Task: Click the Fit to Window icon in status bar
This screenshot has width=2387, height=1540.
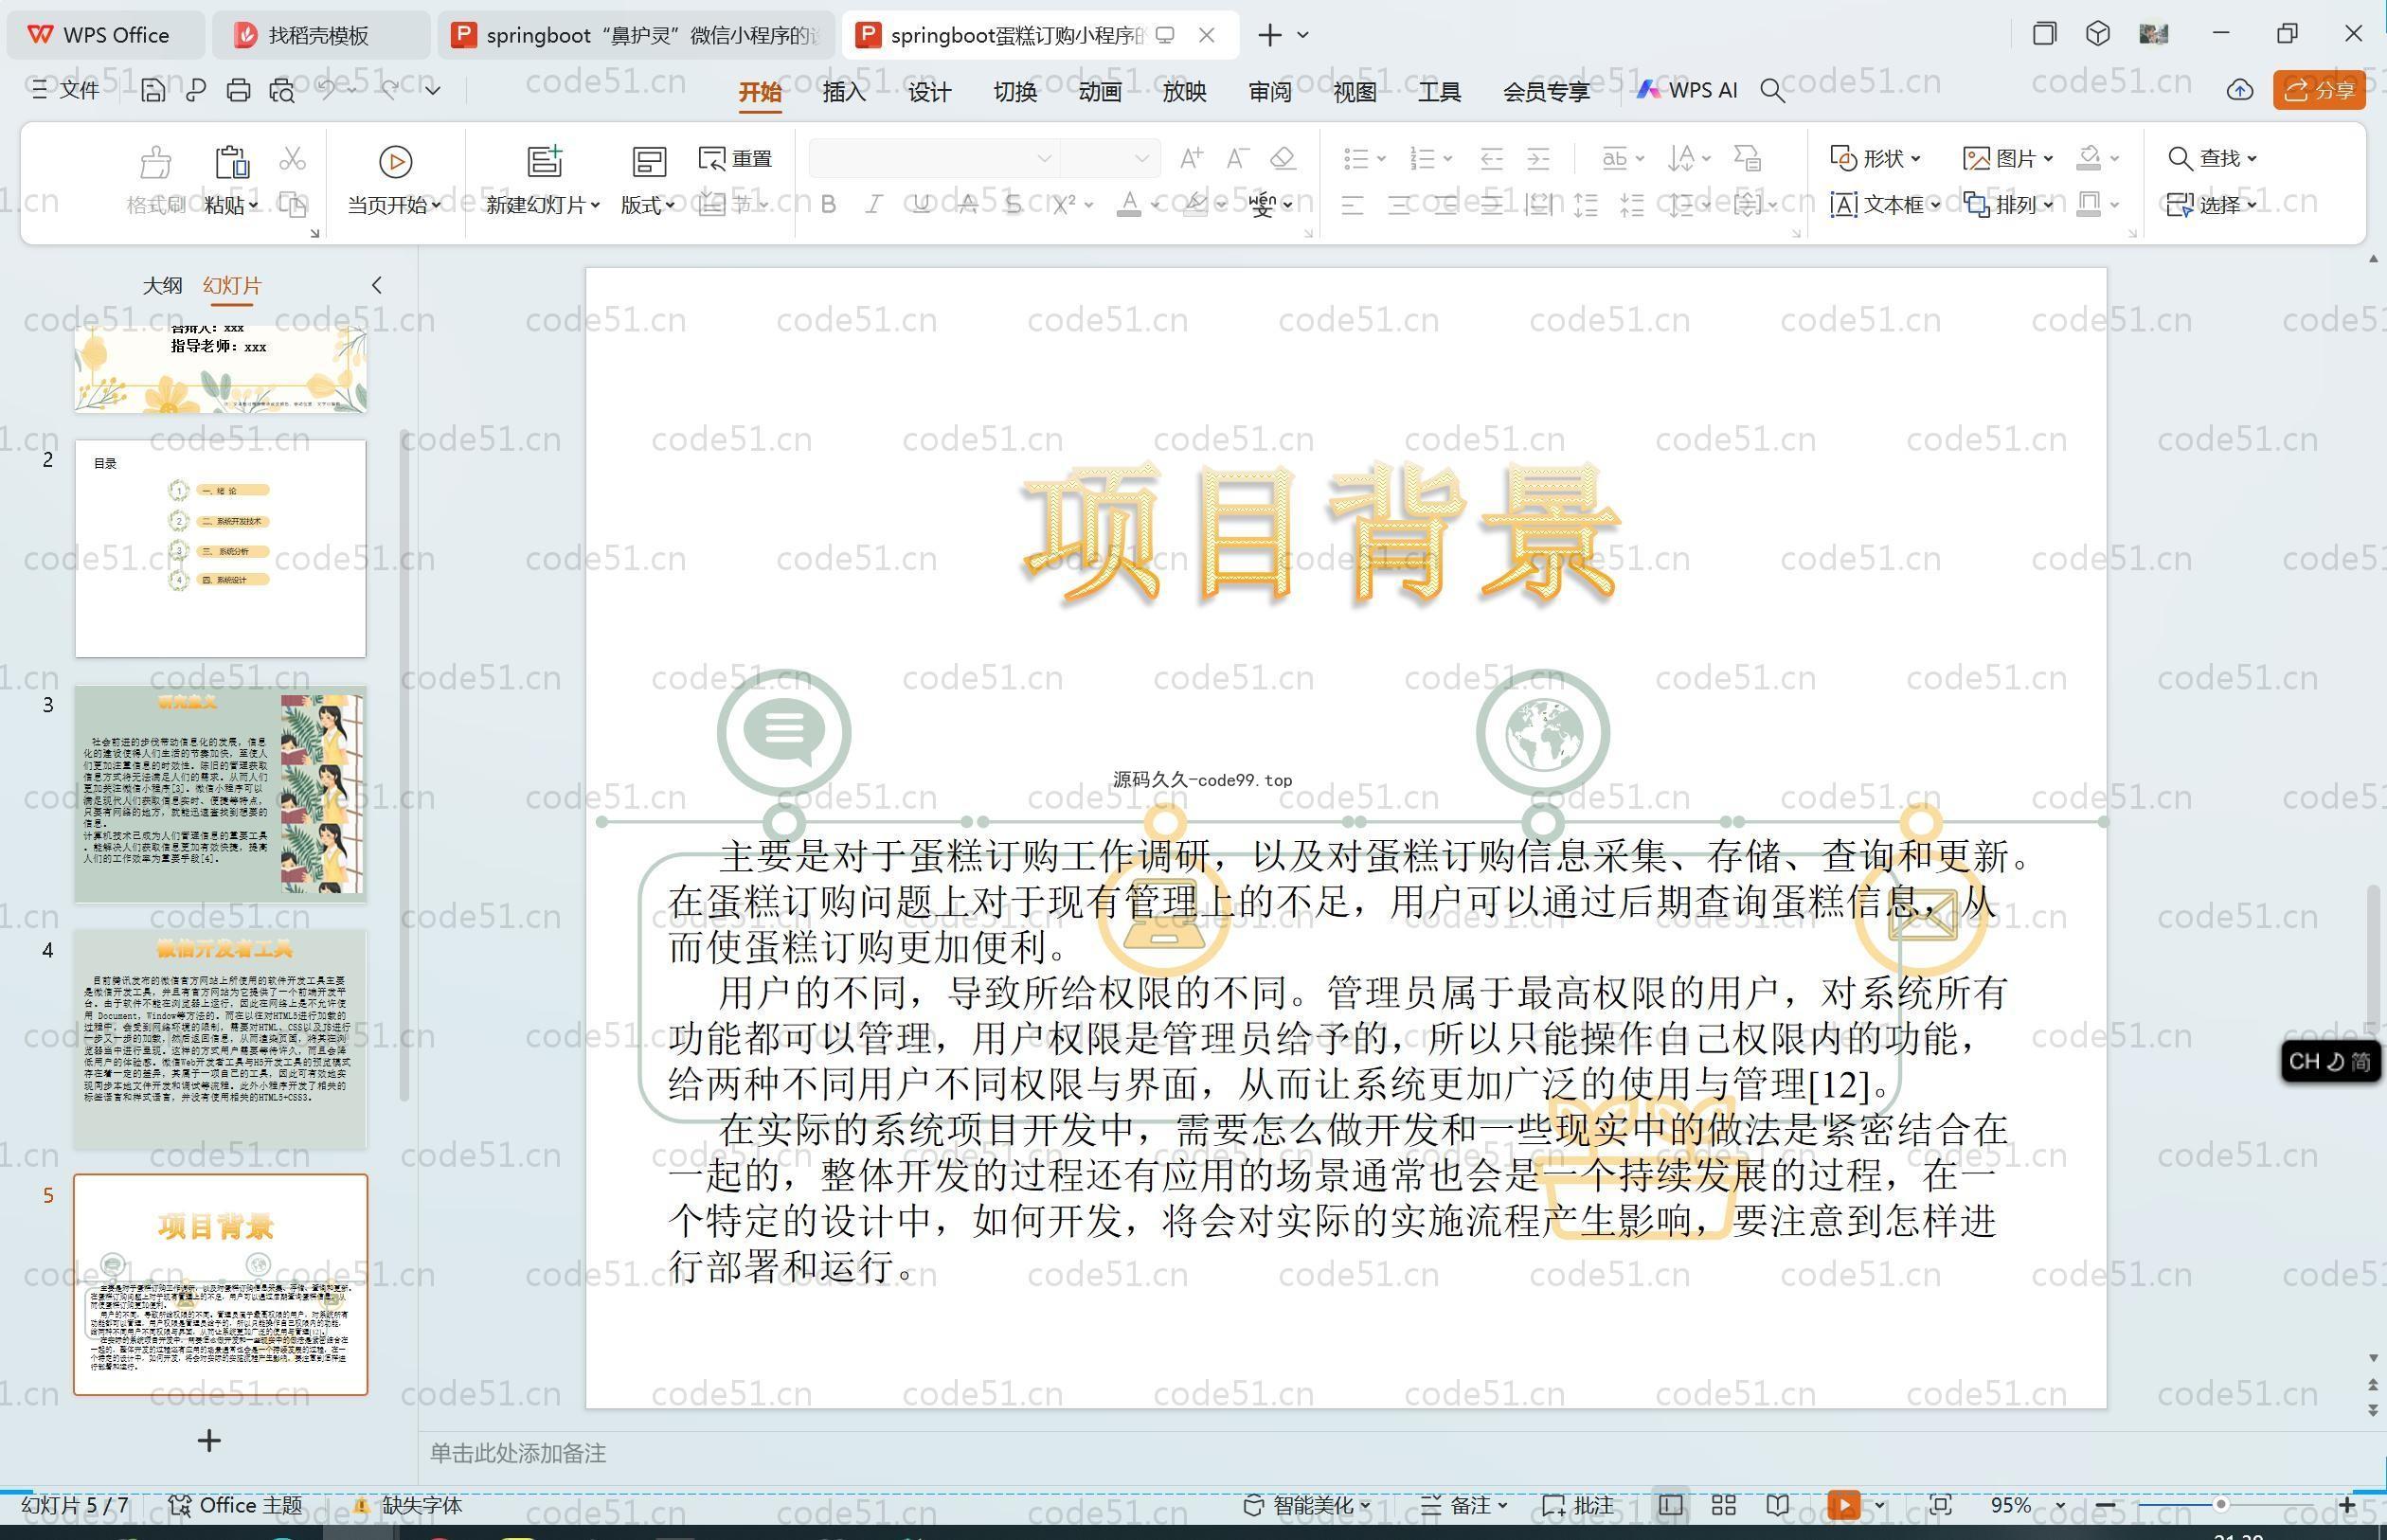Action: [x=1940, y=1505]
